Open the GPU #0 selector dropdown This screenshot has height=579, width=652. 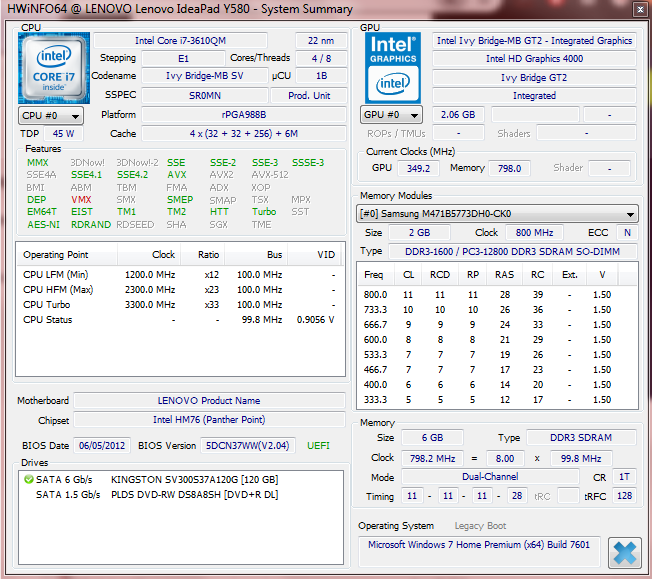point(391,115)
